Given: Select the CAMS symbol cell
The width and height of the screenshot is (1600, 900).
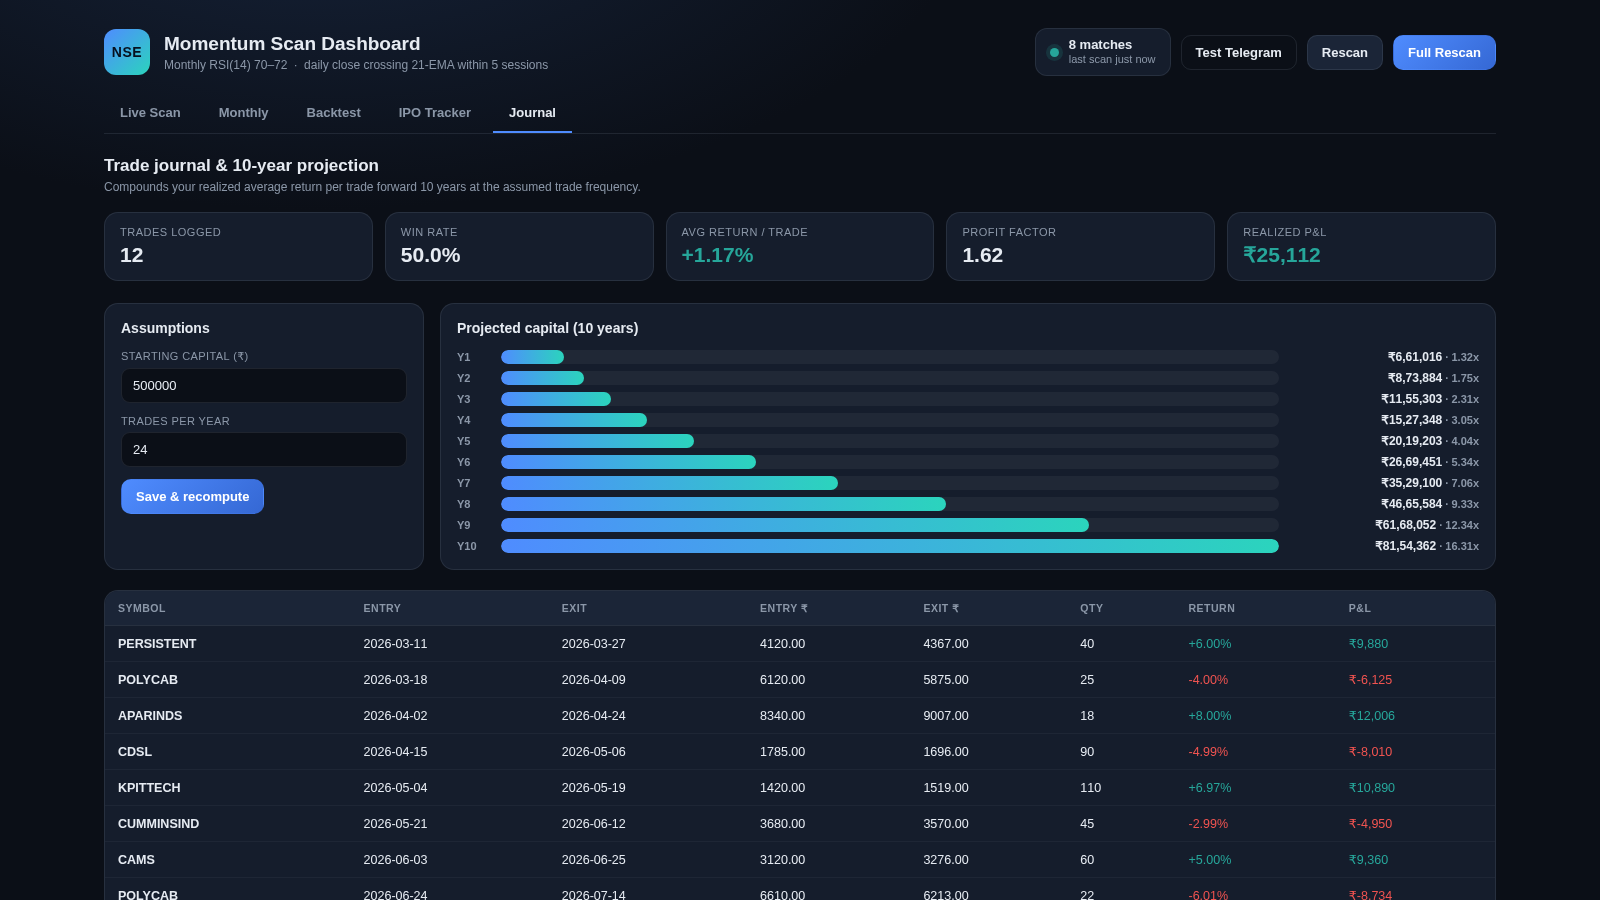Looking at the screenshot, I should (136, 860).
